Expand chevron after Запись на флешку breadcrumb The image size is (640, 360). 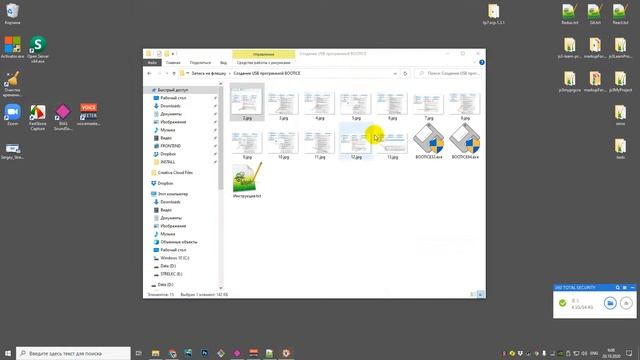pos(230,73)
